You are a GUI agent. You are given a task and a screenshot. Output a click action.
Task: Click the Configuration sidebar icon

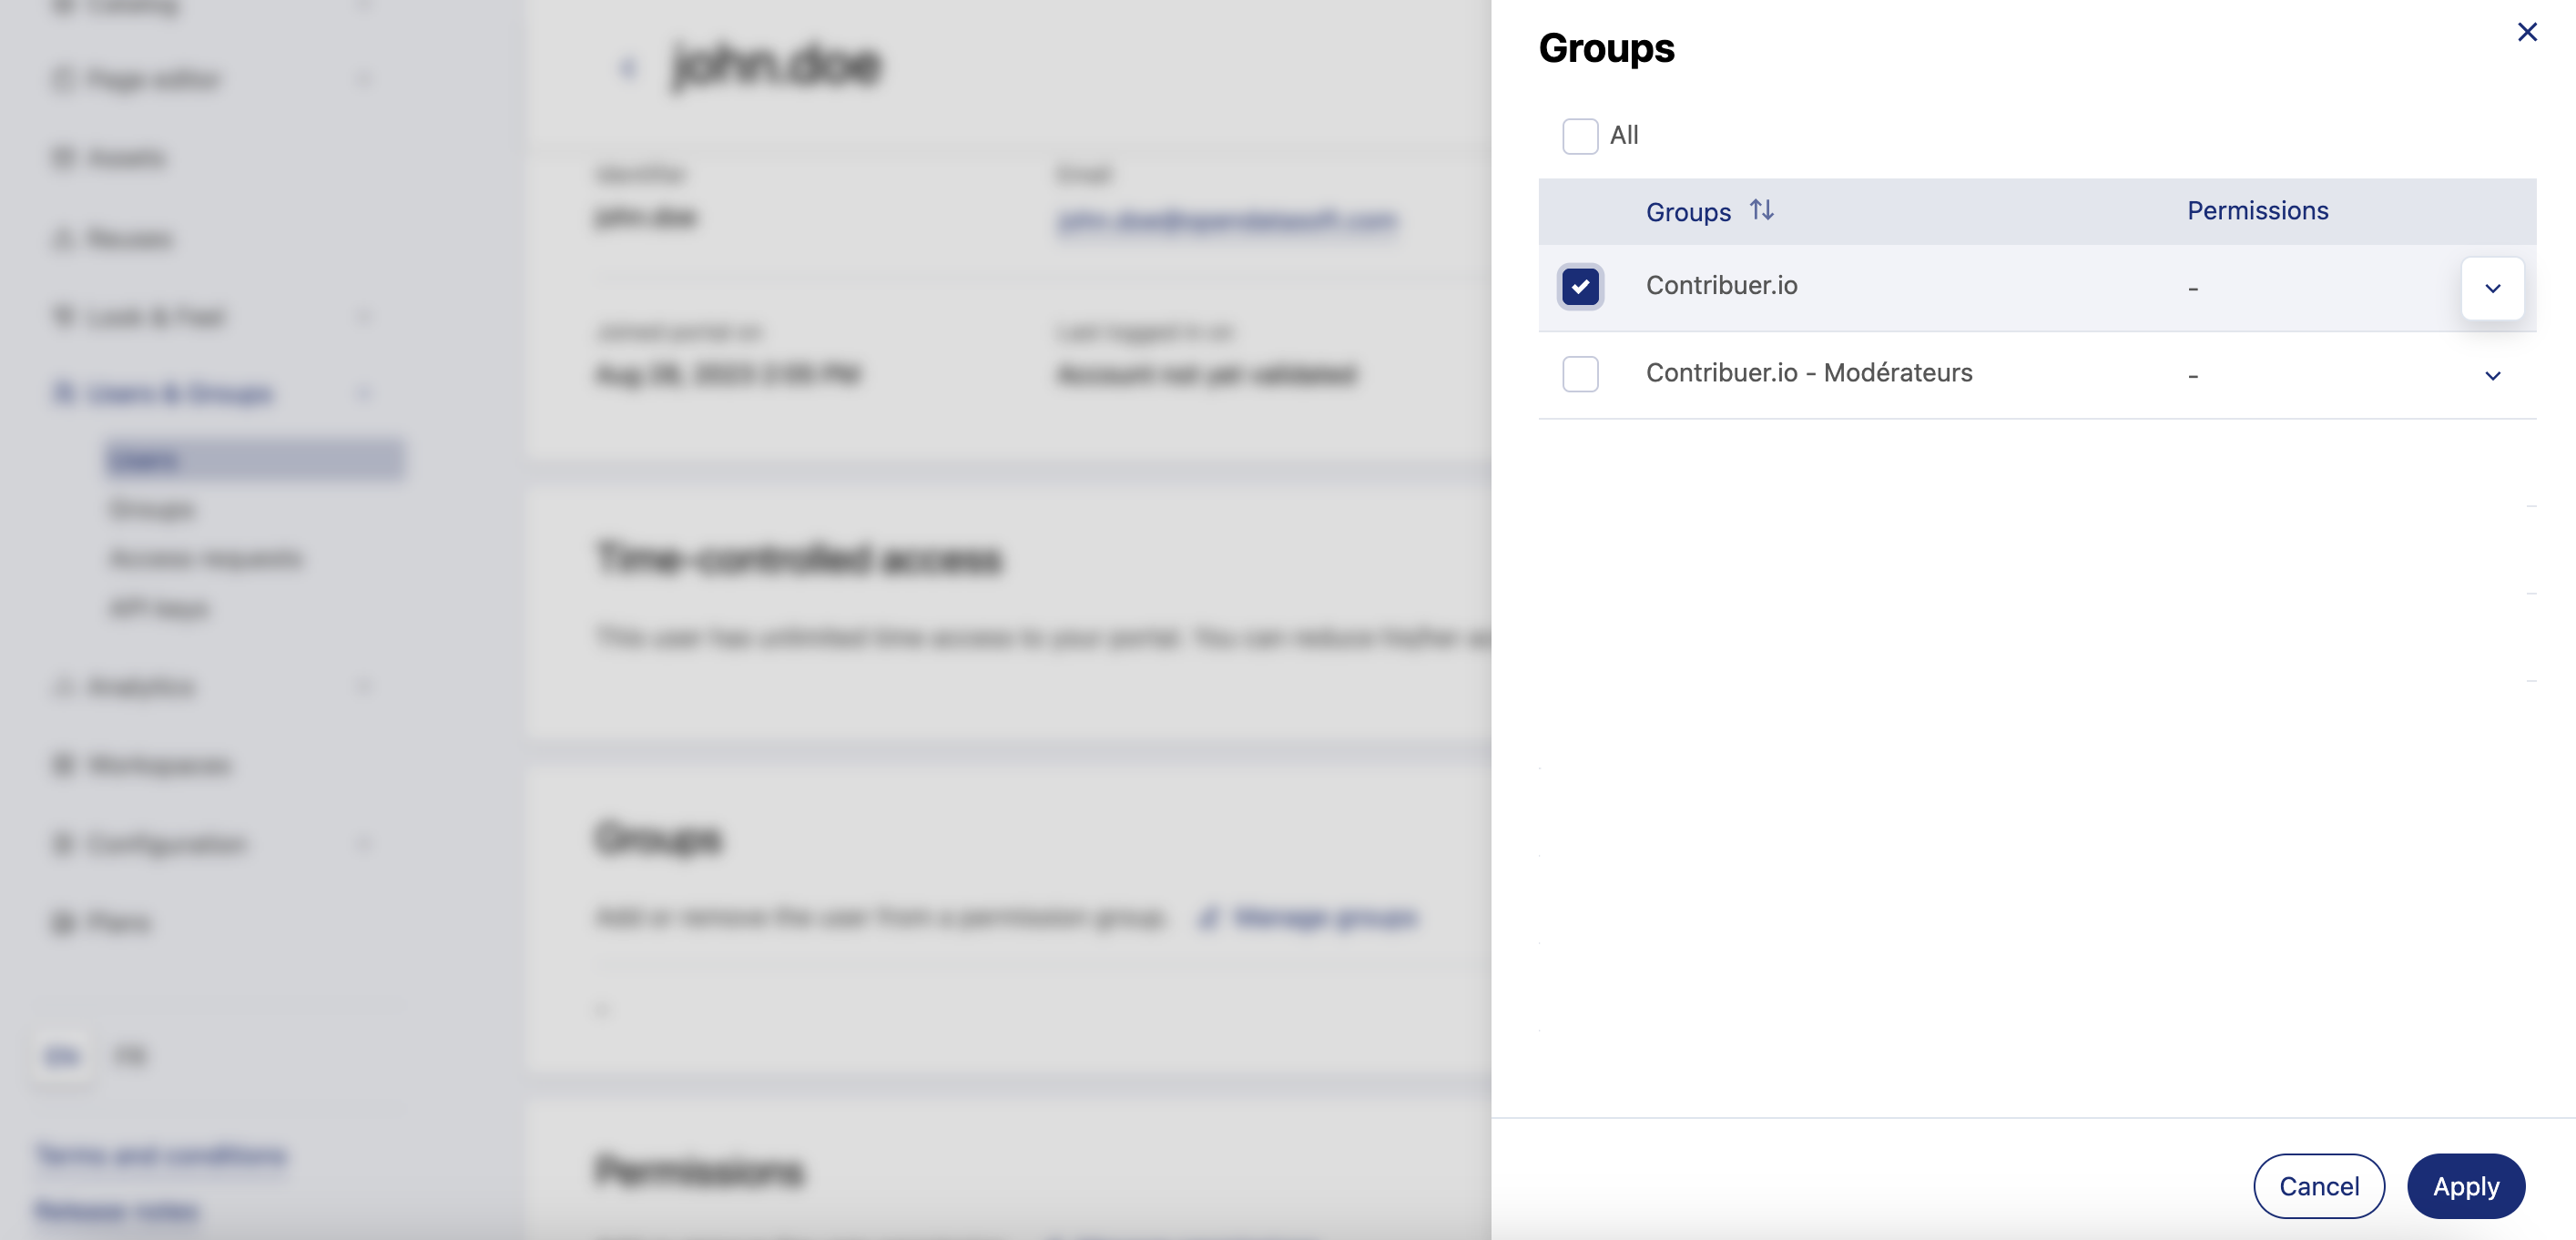tap(63, 844)
